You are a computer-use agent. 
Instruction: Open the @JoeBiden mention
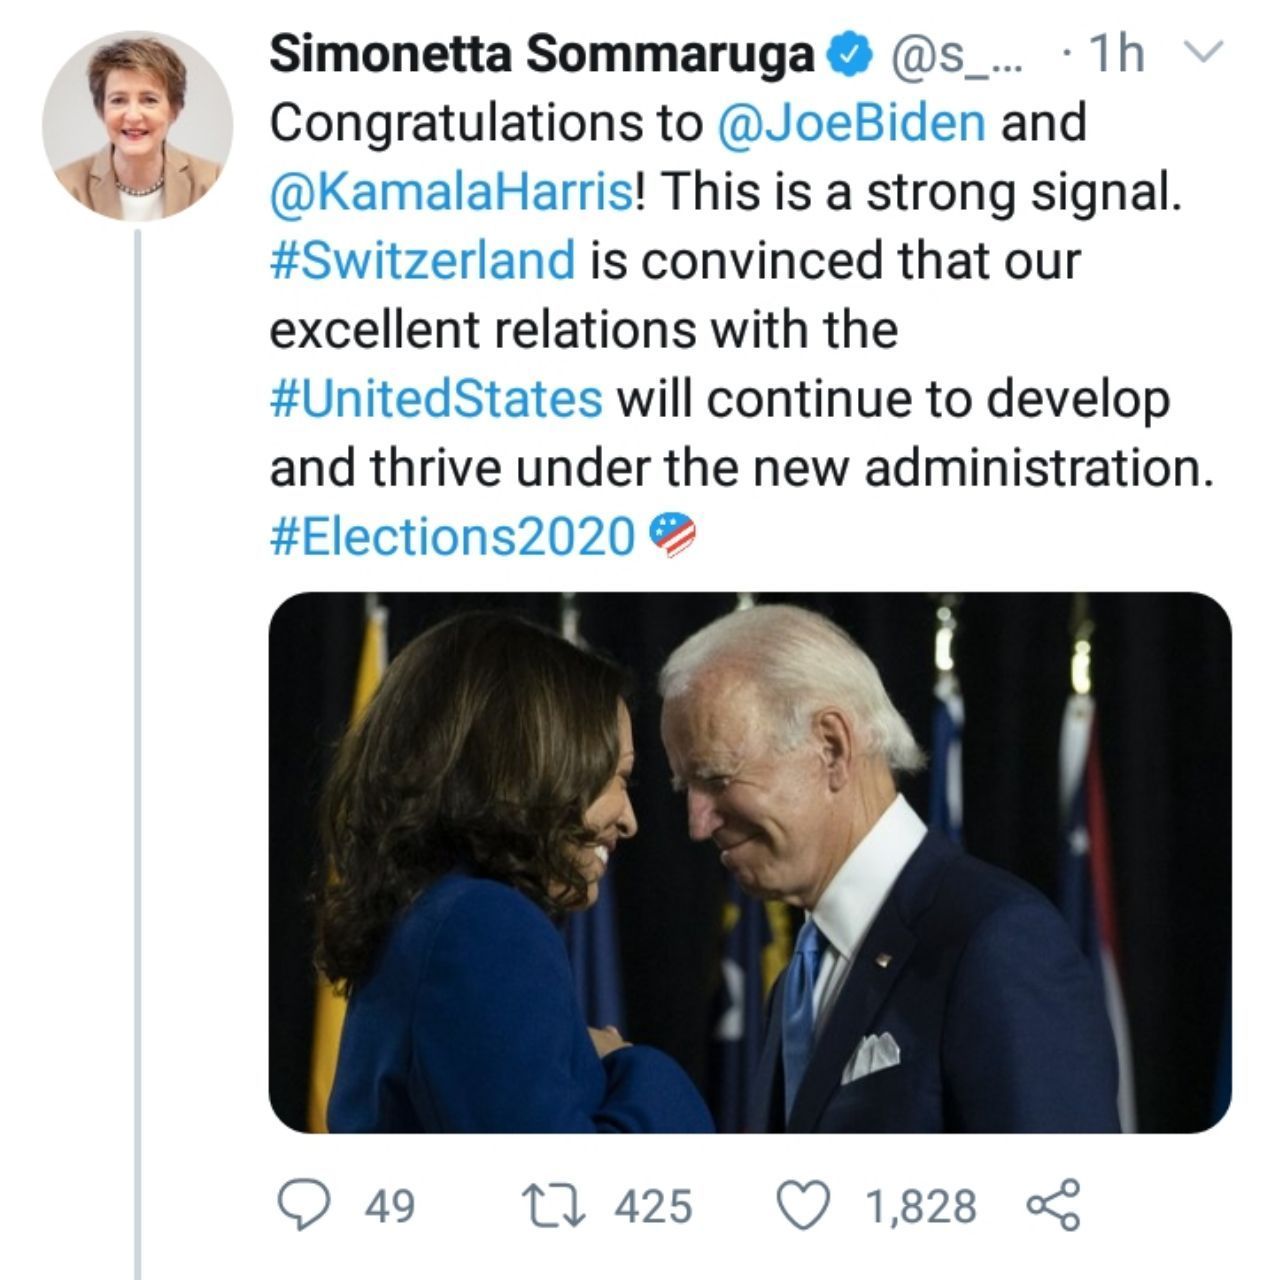(x=851, y=123)
